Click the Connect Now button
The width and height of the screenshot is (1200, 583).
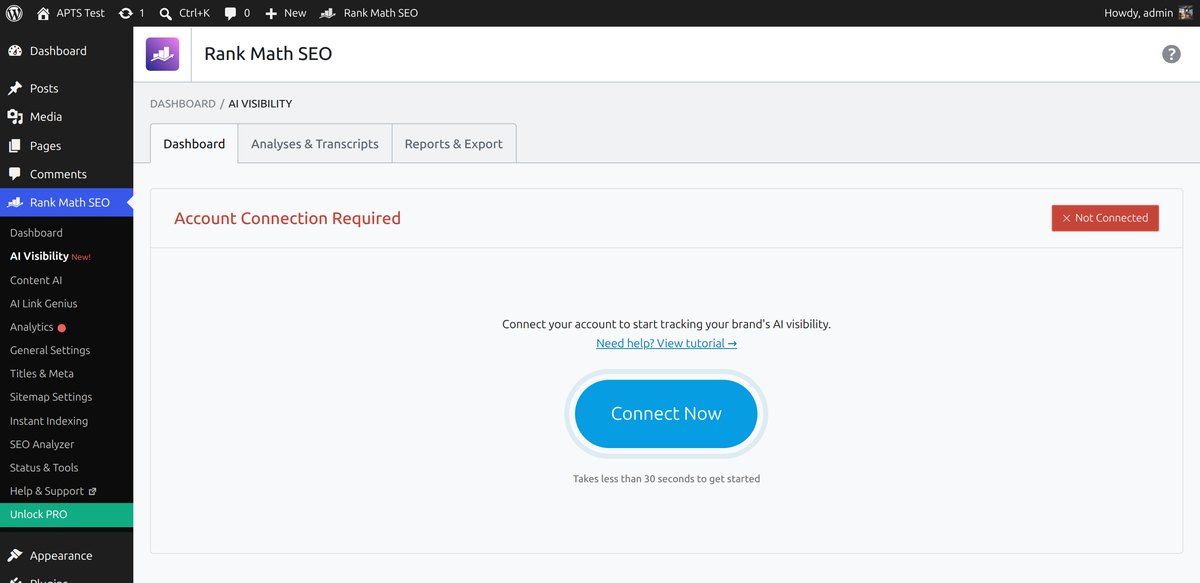point(666,414)
